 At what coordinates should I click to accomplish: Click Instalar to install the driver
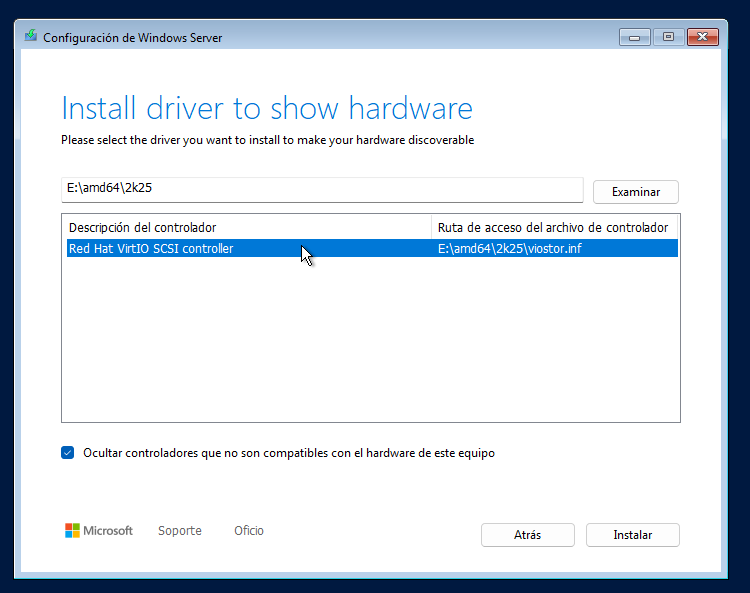click(632, 535)
